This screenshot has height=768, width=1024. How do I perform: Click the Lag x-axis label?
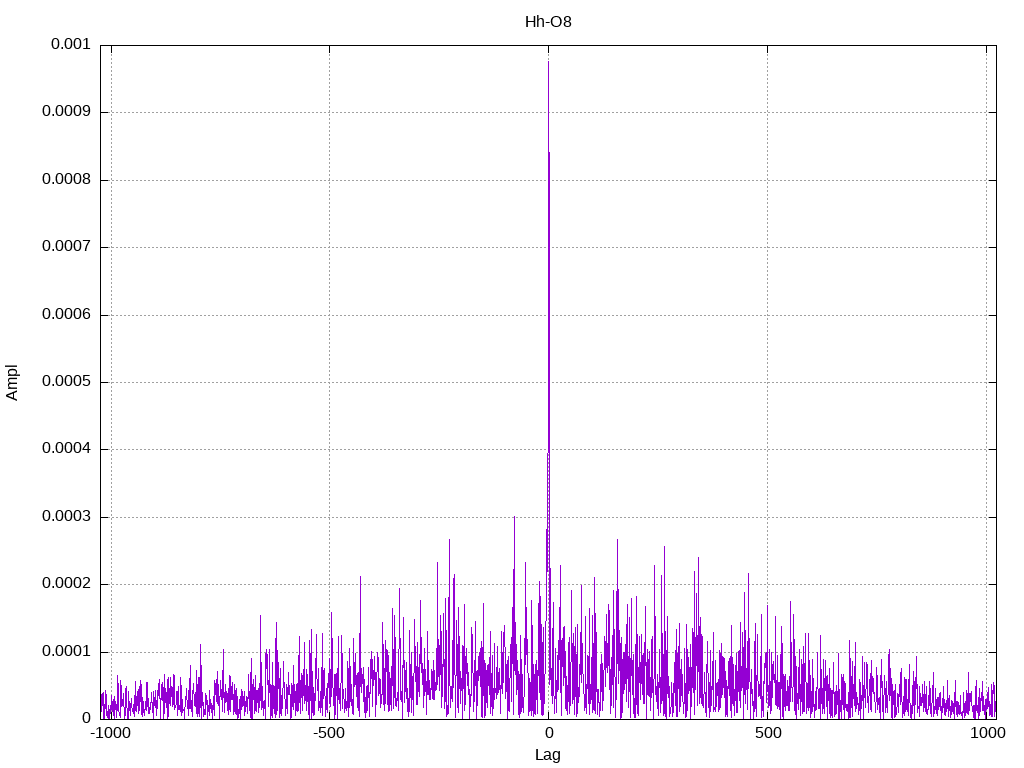click(548, 755)
